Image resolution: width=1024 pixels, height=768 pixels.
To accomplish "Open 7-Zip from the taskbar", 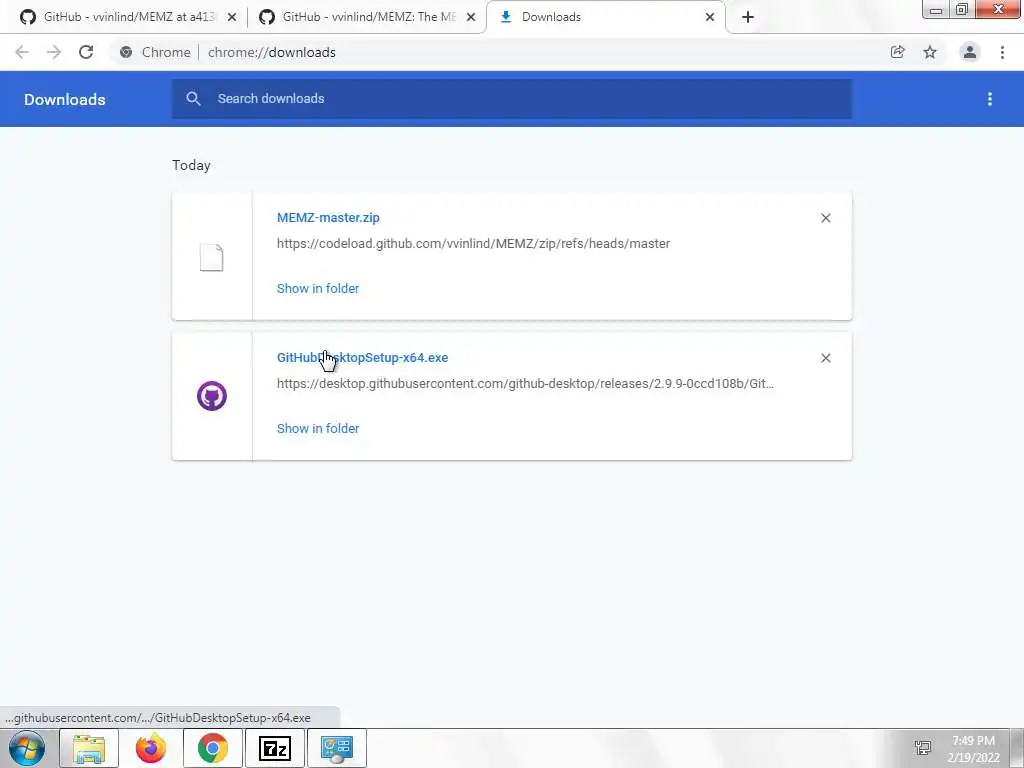I will click(x=275, y=748).
